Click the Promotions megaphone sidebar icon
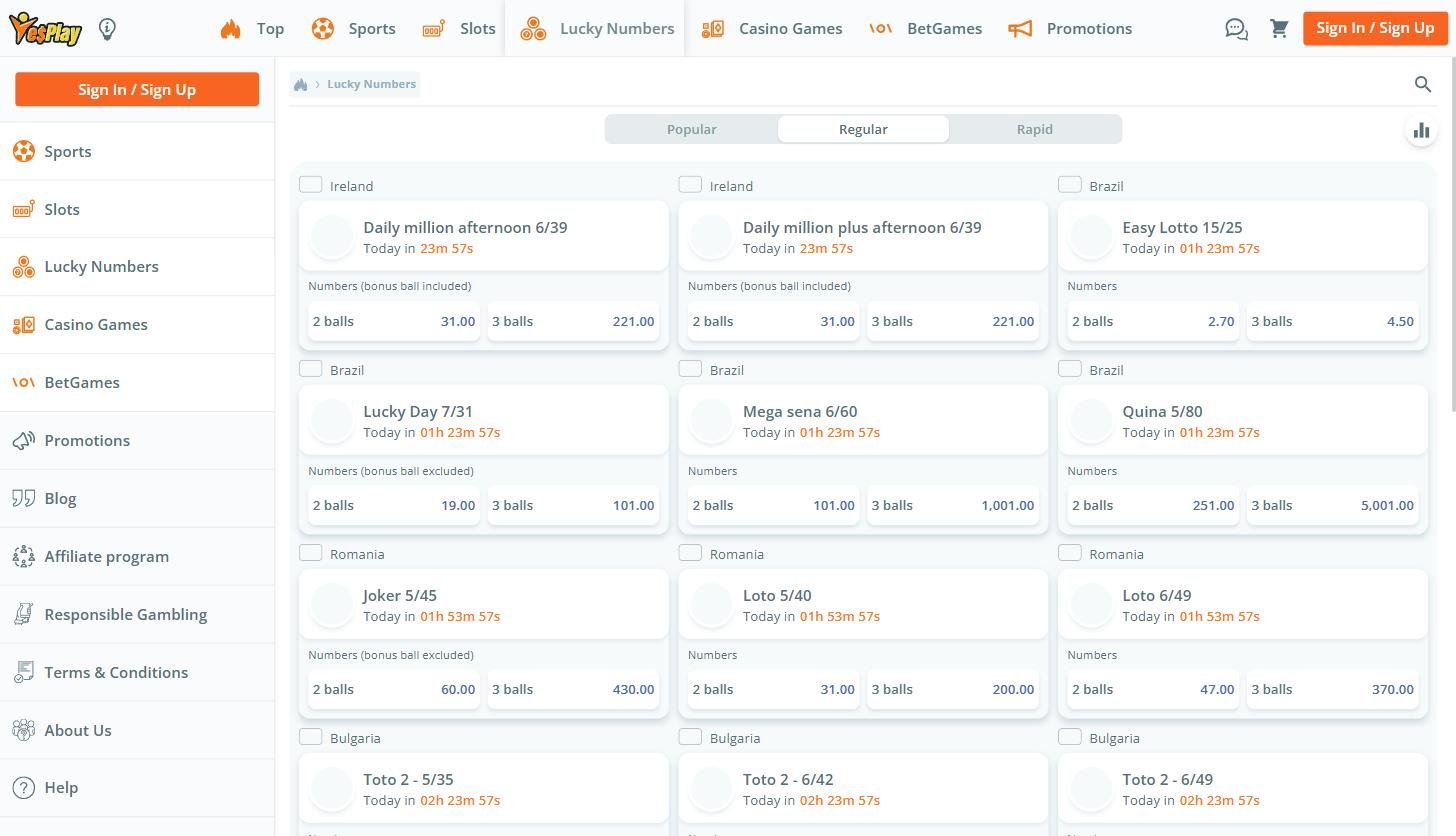 pos(23,441)
